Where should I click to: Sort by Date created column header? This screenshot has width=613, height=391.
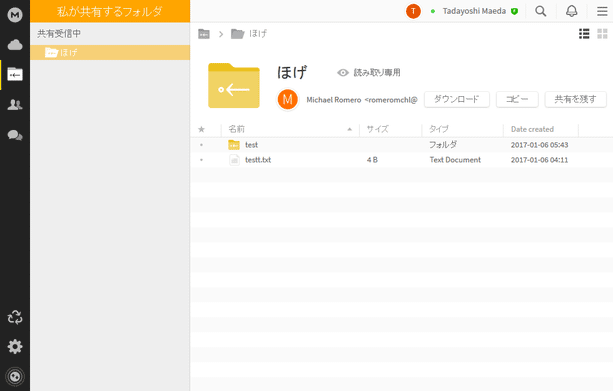(532, 129)
